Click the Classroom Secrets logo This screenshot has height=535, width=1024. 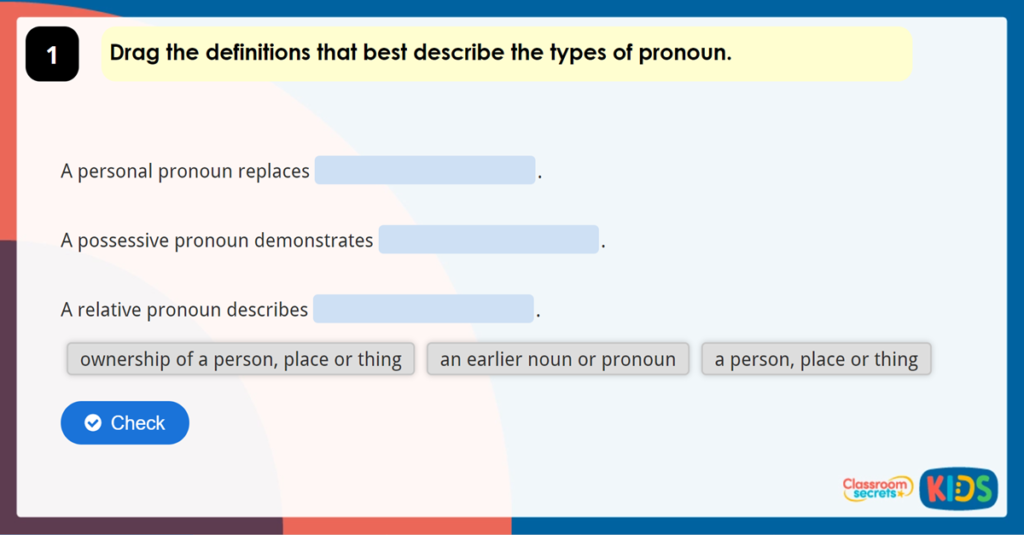pos(876,488)
